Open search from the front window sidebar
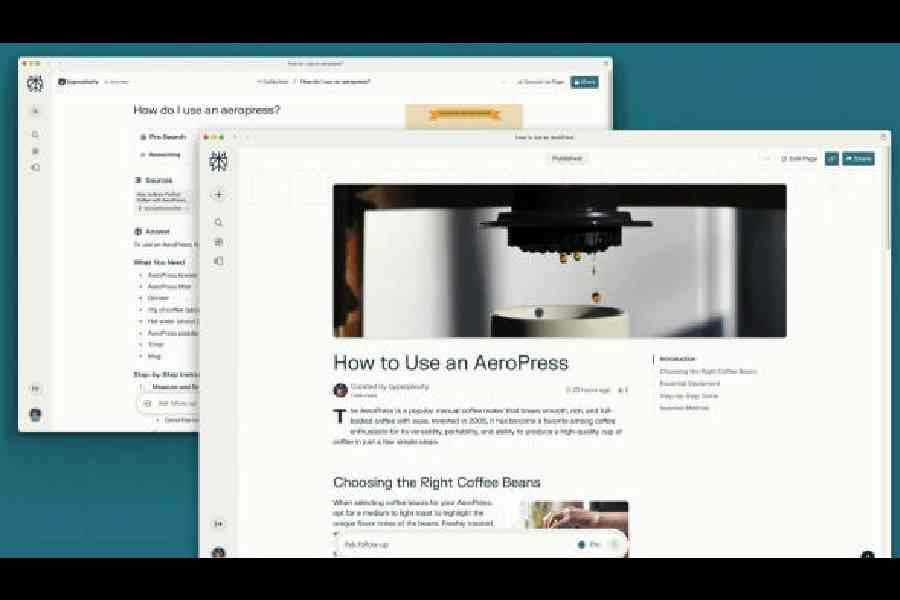Viewport: 900px width, 600px height. click(219, 222)
